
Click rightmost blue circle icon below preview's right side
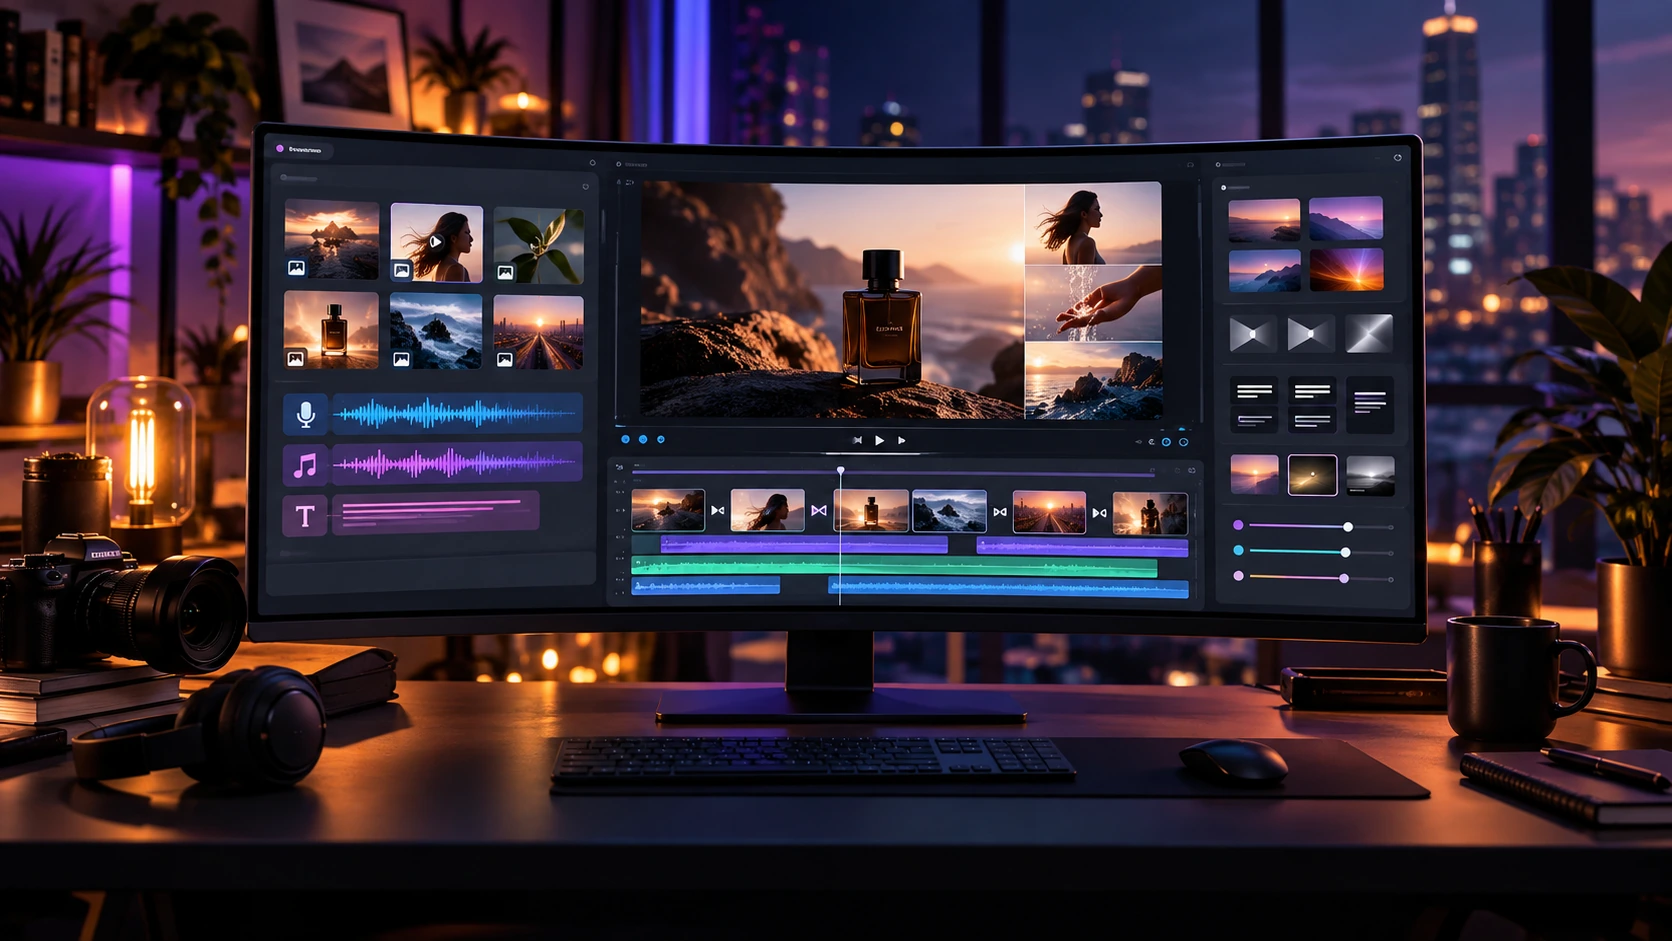click(x=1183, y=442)
